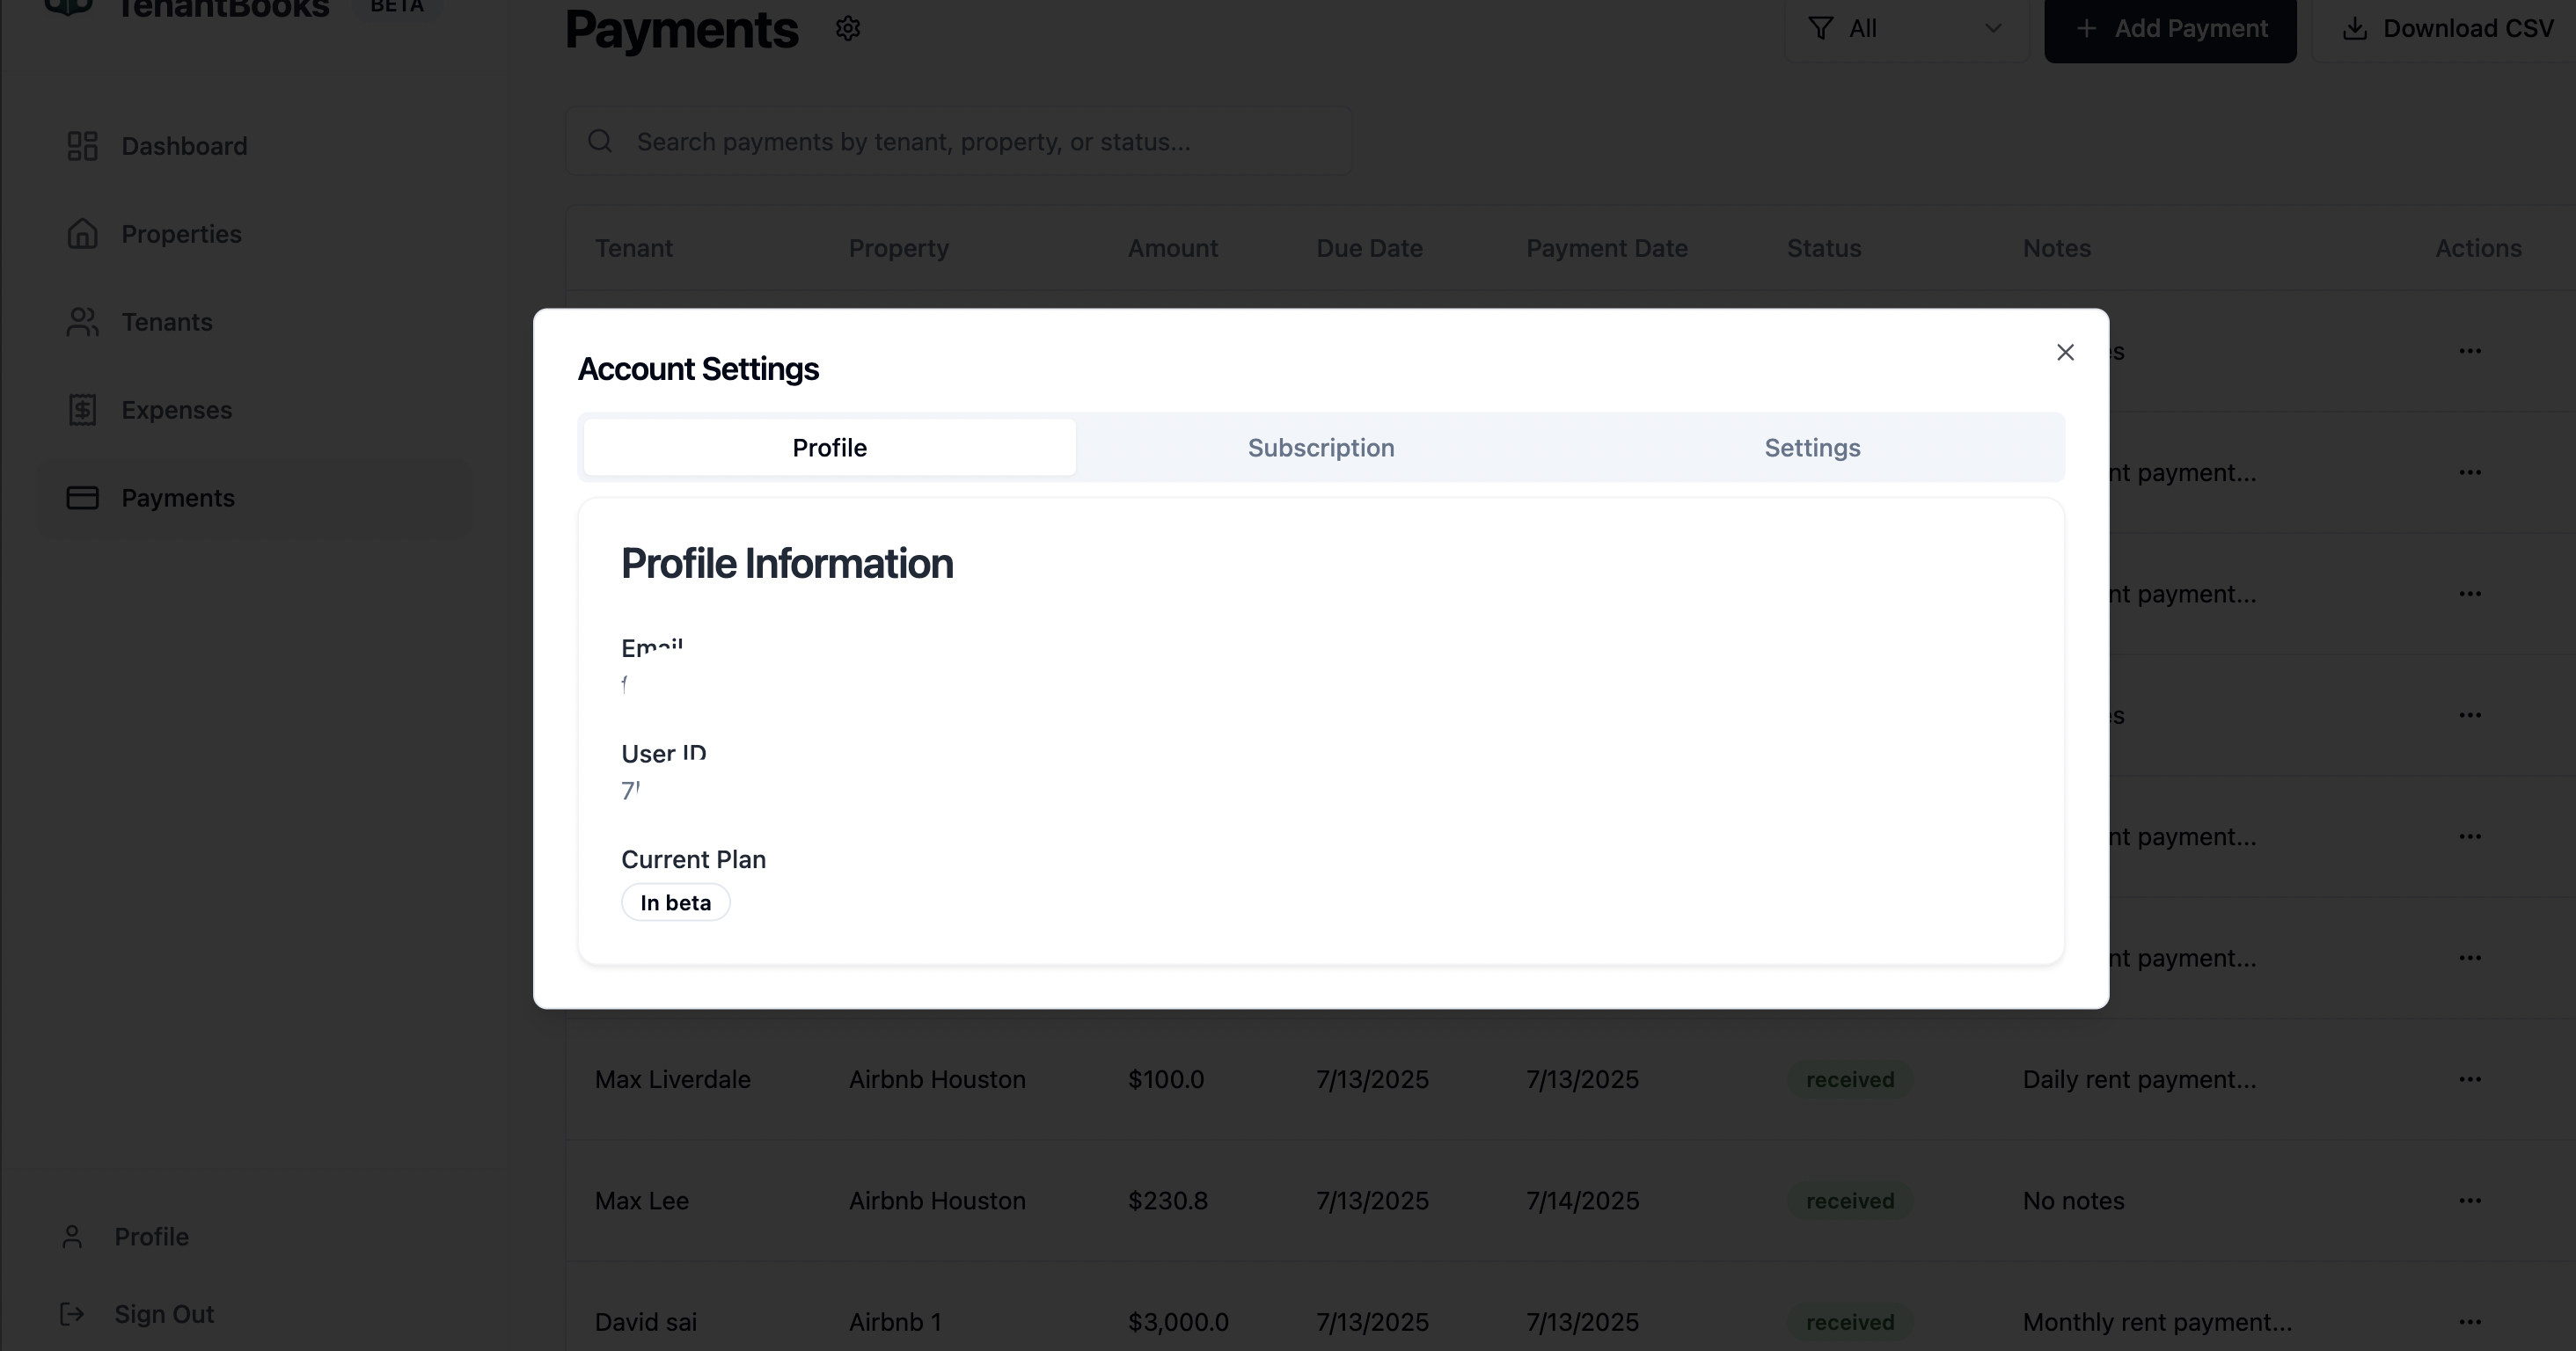
Task: Click received status on David sai row
Action: click(x=1850, y=1322)
